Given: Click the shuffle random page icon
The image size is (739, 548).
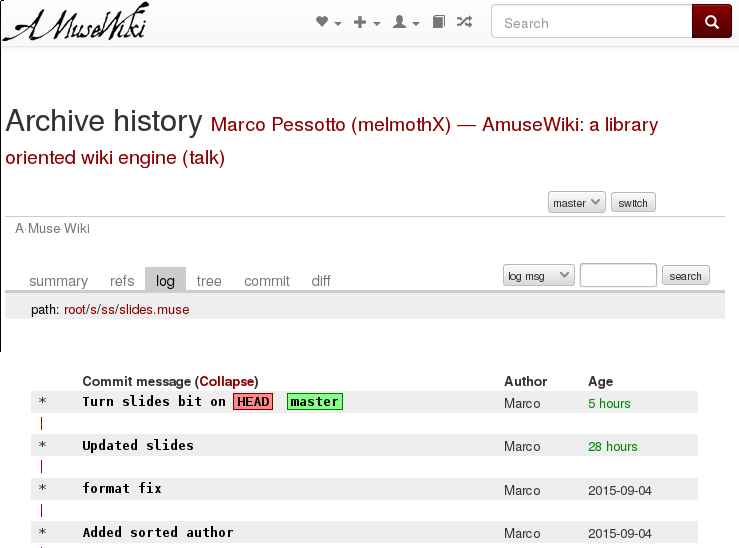Looking at the screenshot, I should coord(464,22).
